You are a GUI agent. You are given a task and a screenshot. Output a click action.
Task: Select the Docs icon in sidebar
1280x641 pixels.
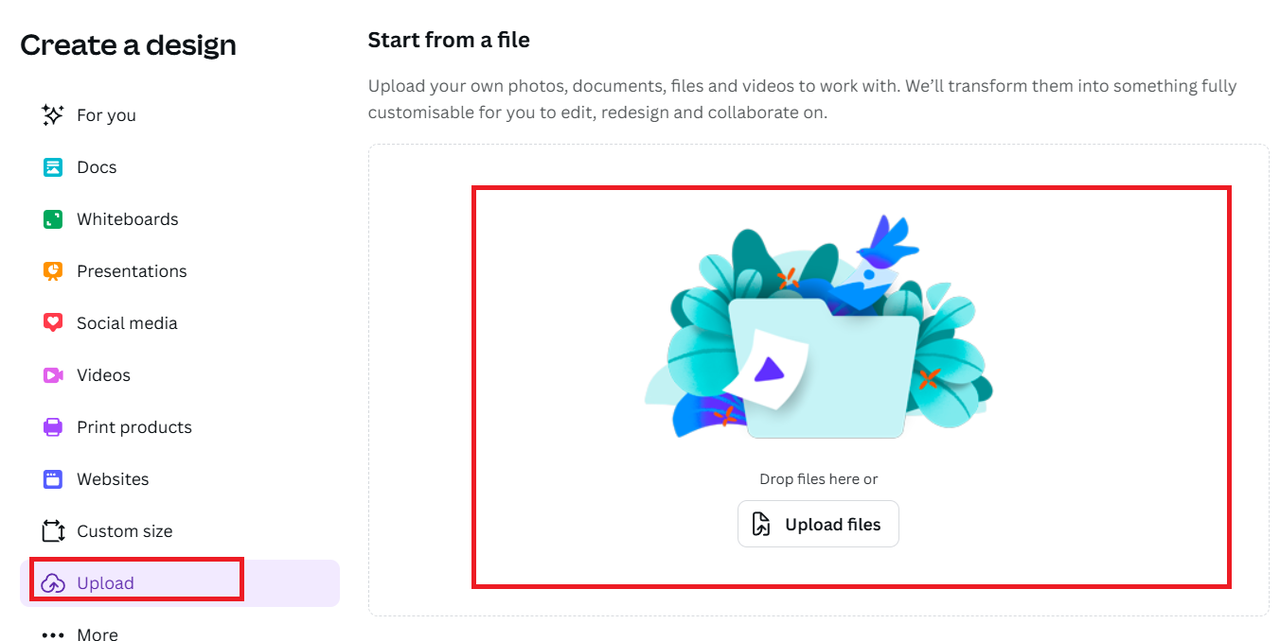click(53, 167)
